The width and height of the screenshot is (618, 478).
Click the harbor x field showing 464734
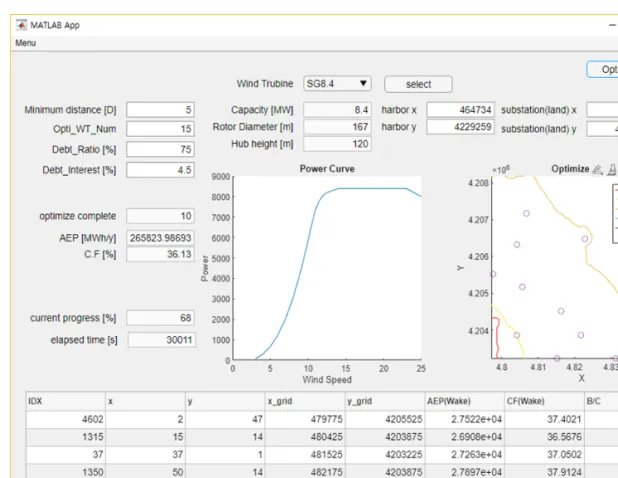tap(460, 110)
